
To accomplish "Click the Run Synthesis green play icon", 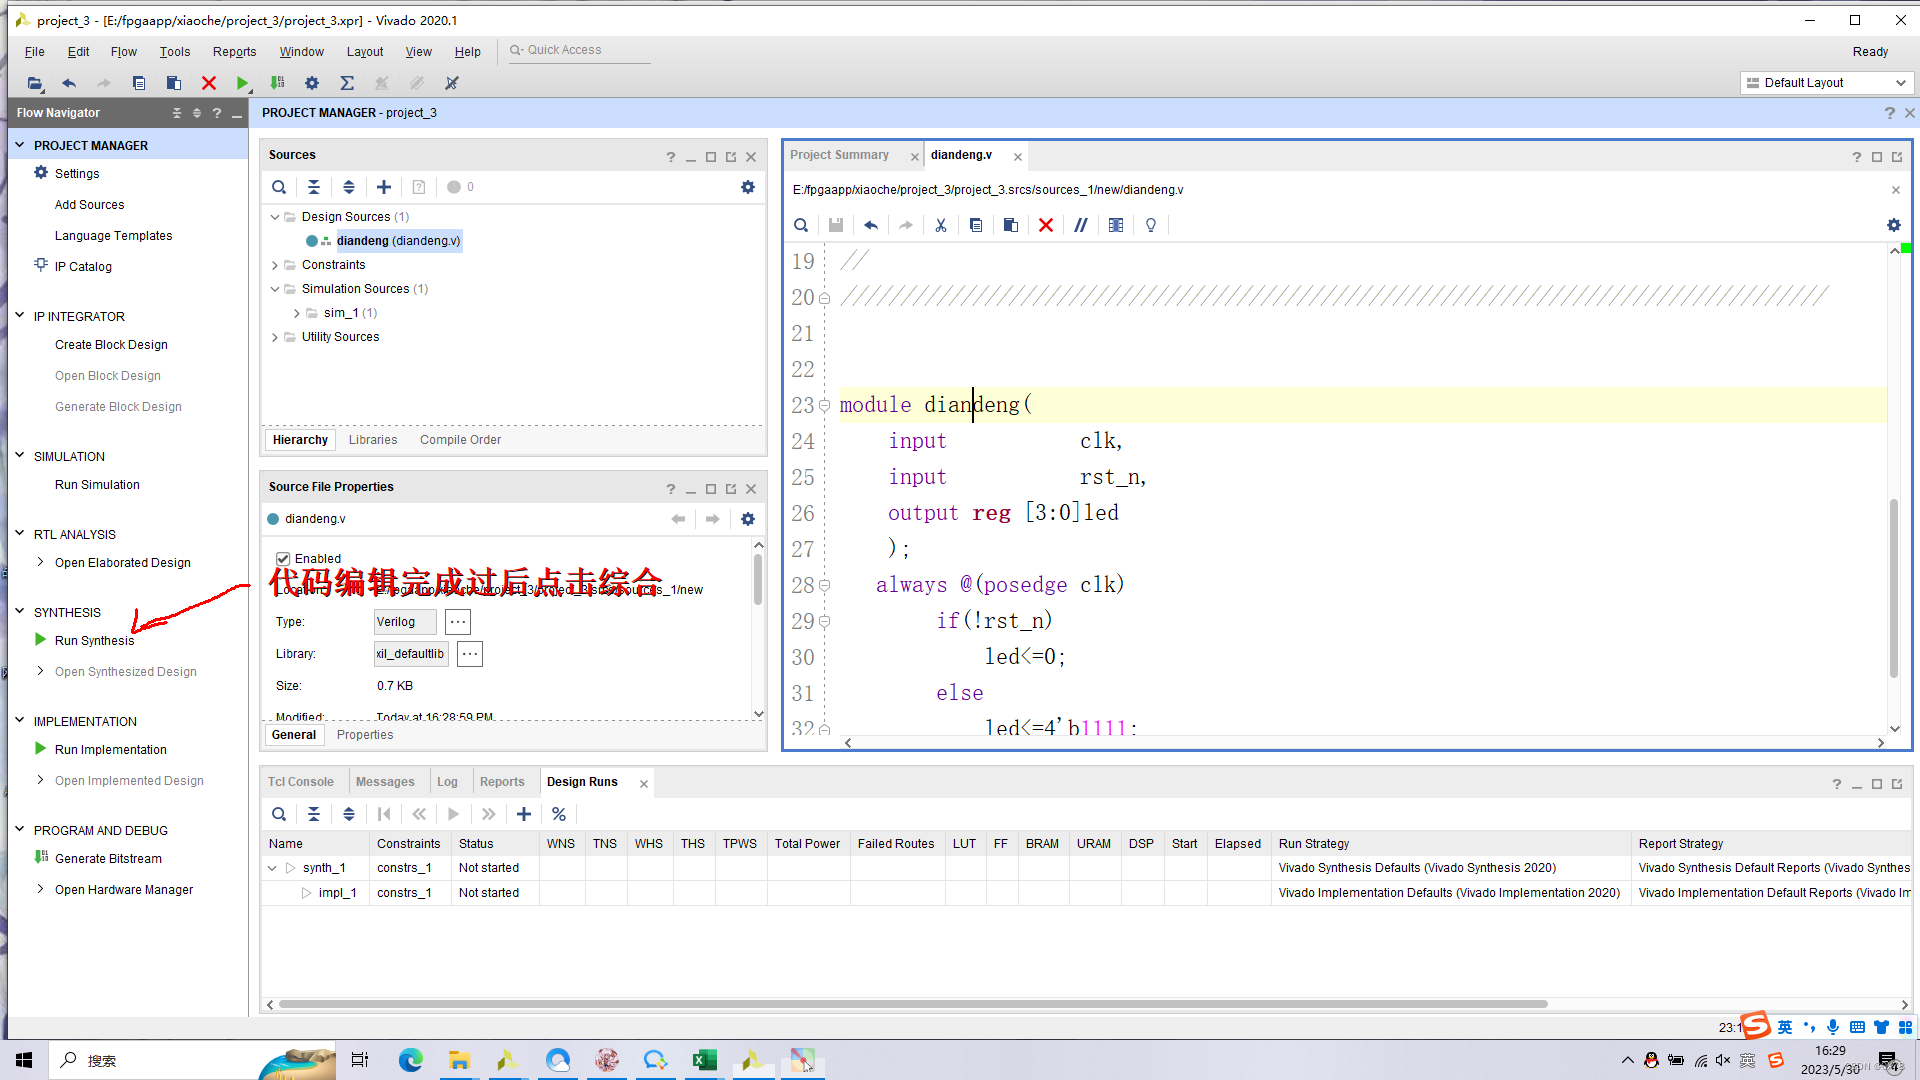I will coord(40,640).
